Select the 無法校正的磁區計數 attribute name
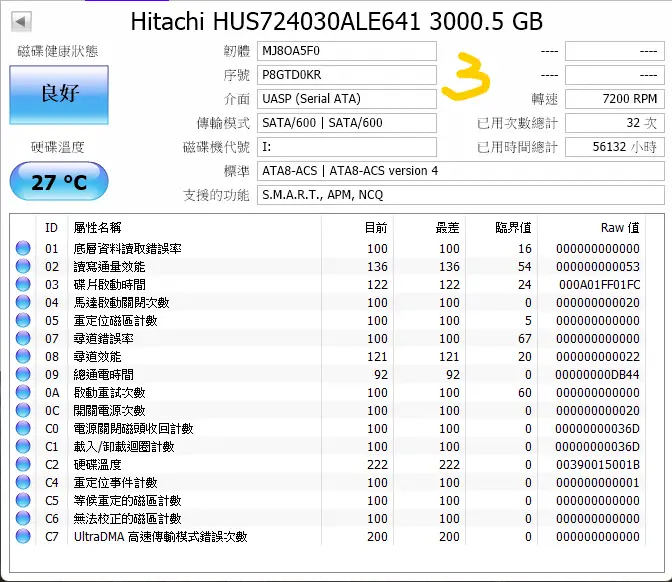 (x=127, y=519)
